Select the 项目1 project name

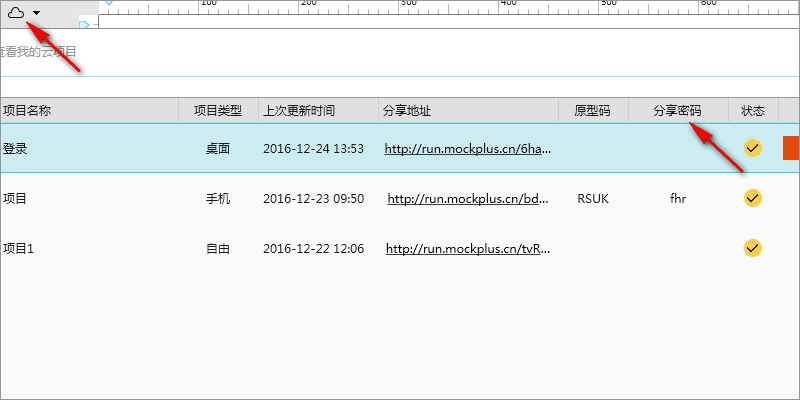[18, 248]
